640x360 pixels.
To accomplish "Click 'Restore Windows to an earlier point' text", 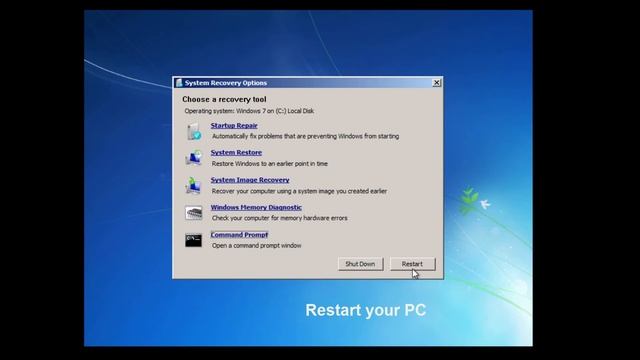I will point(270,164).
